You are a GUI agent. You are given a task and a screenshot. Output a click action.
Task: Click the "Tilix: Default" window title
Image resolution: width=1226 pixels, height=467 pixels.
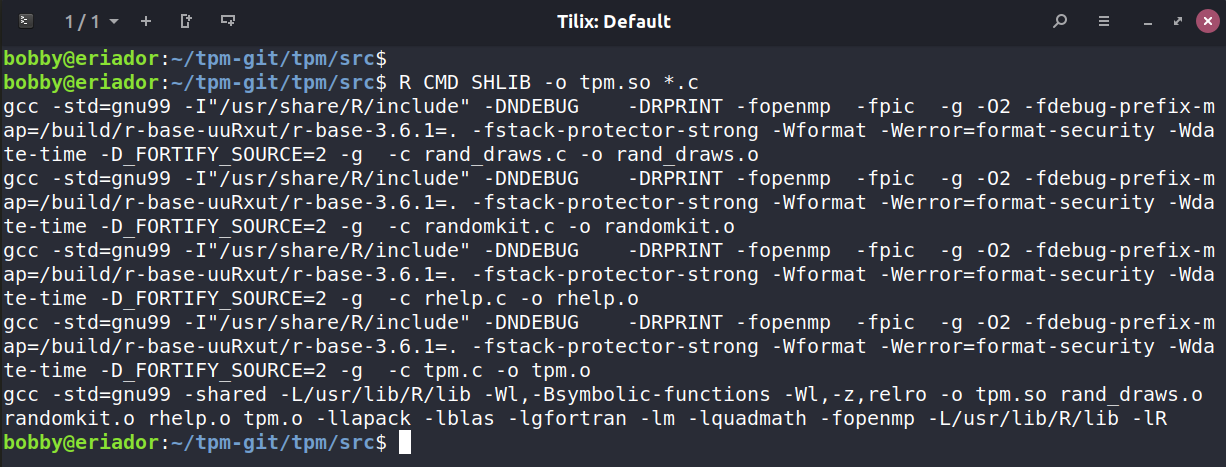coord(613,21)
